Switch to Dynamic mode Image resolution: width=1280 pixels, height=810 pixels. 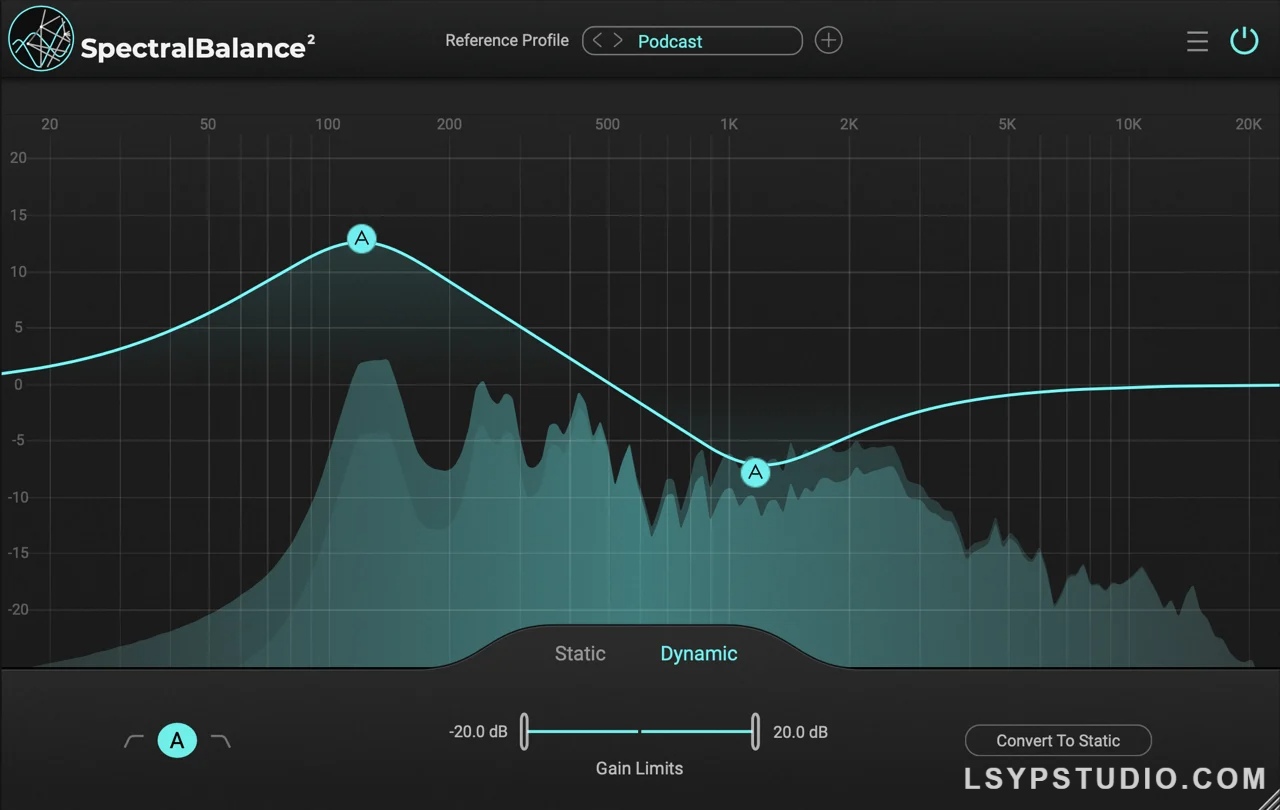[698, 654]
